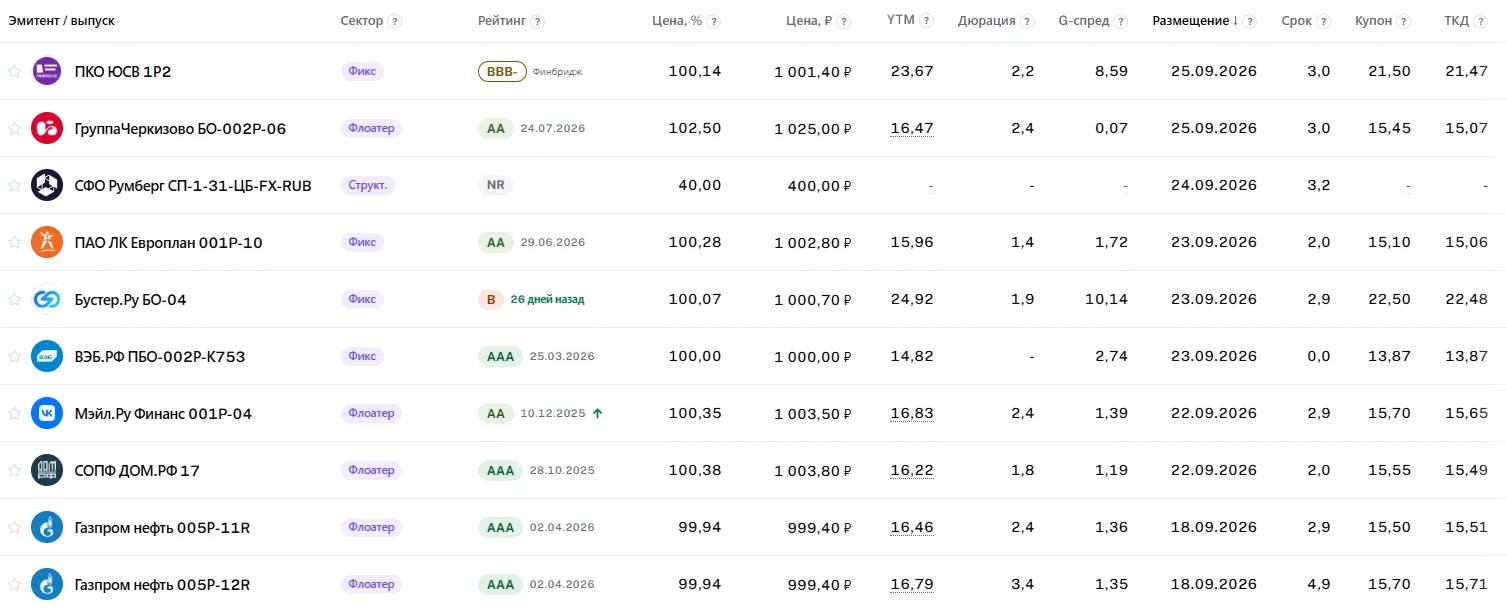Open ПКО ЮСВ 1Р2 bond page
The image size is (1506, 611).
pos(123,71)
